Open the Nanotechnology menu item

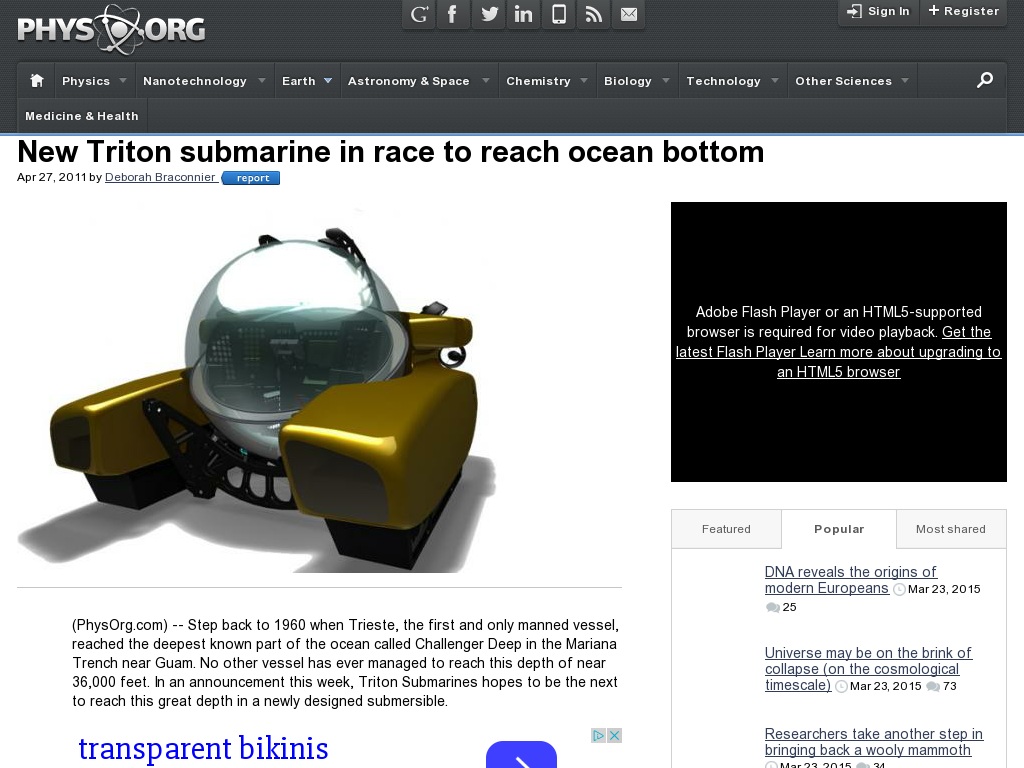pyautogui.click(x=195, y=81)
